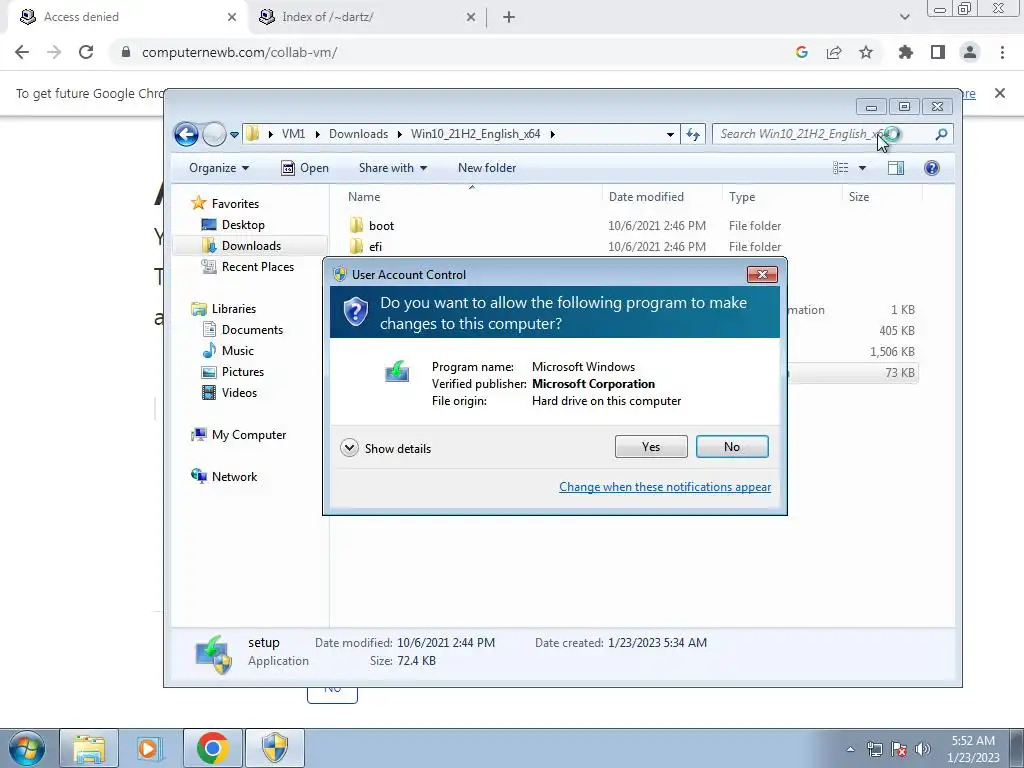1024x768 pixels.
Task: Dismiss the Chrome update infobar
Action: coord(999,93)
